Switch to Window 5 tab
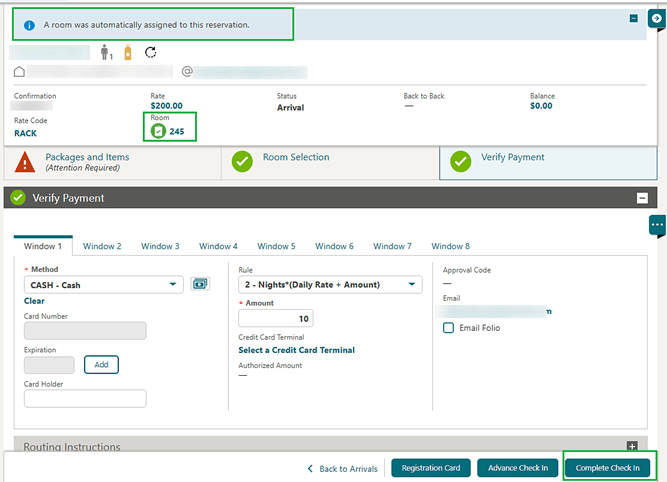Viewport: 667px width, 482px height. [276, 246]
